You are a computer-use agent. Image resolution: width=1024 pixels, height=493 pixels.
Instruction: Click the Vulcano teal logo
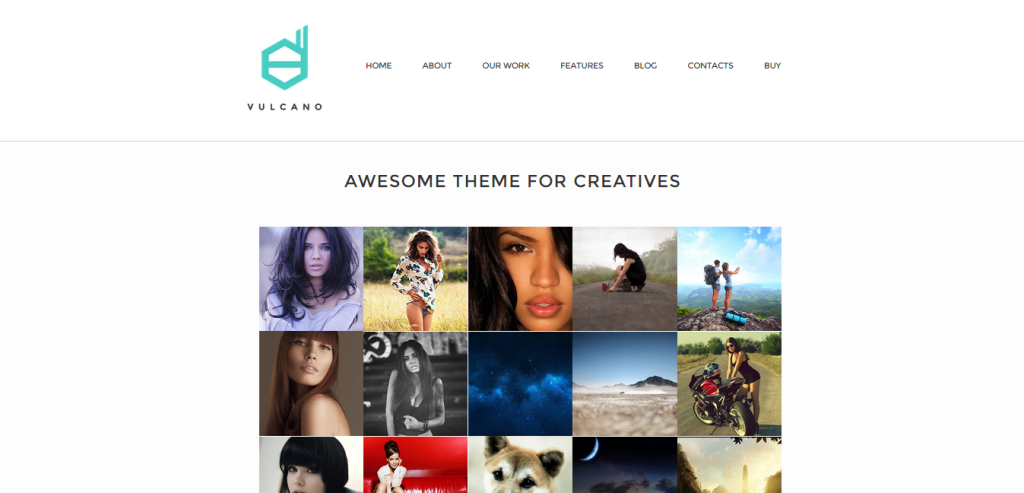(x=285, y=68)
